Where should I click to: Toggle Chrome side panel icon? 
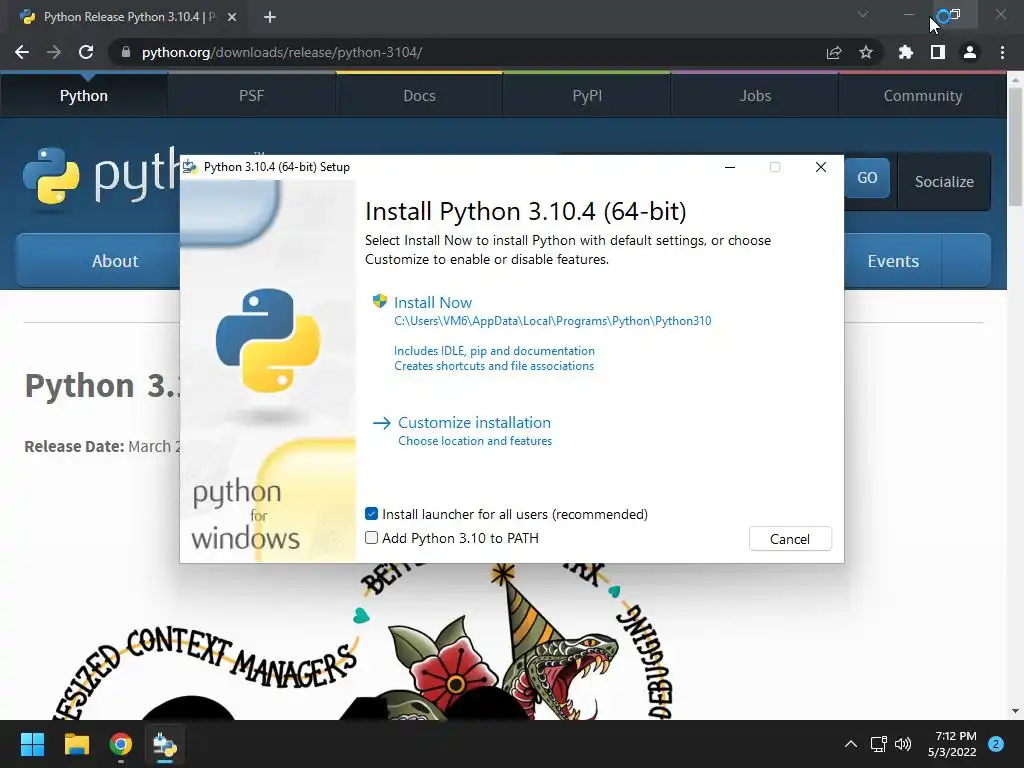(938, 52)
